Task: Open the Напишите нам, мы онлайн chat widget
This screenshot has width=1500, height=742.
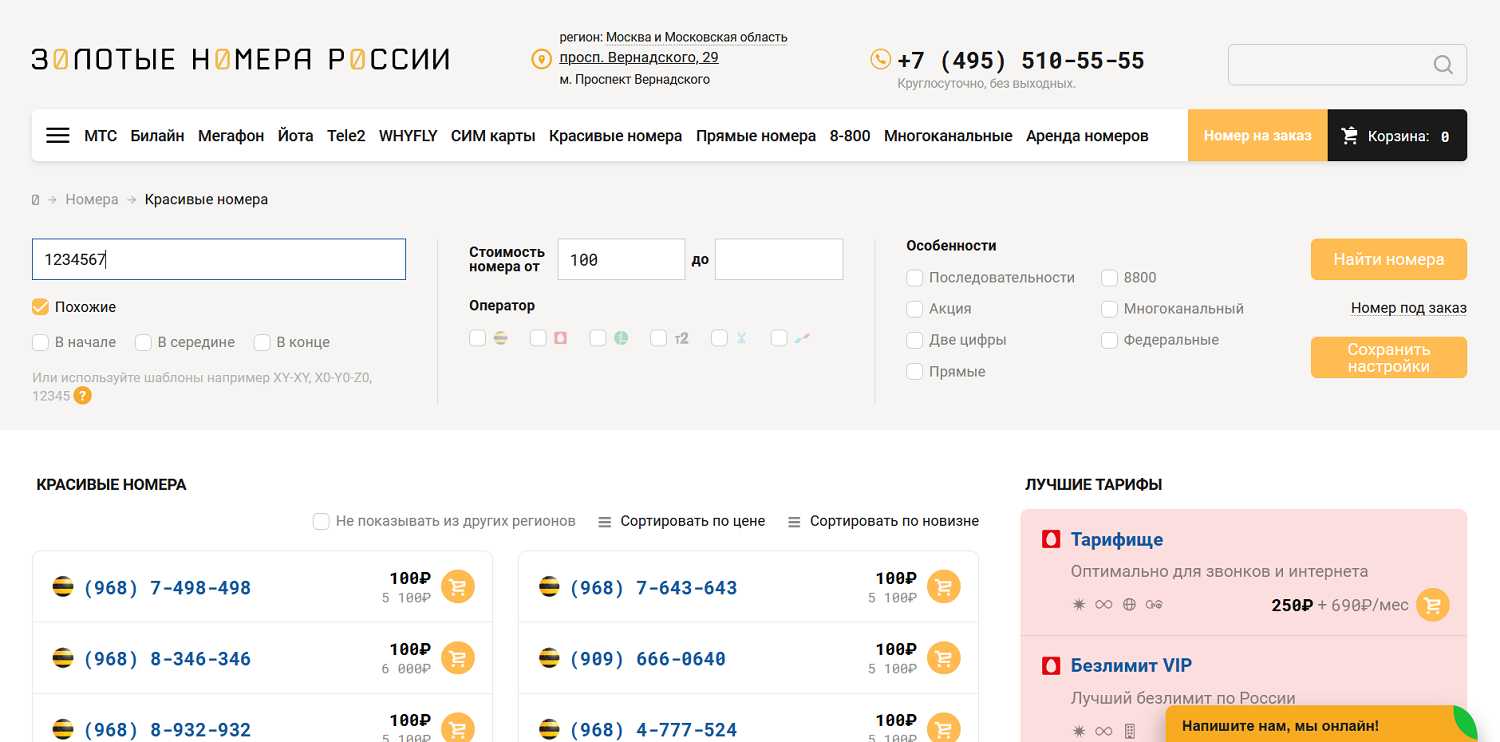Action: pos(1320,724)
